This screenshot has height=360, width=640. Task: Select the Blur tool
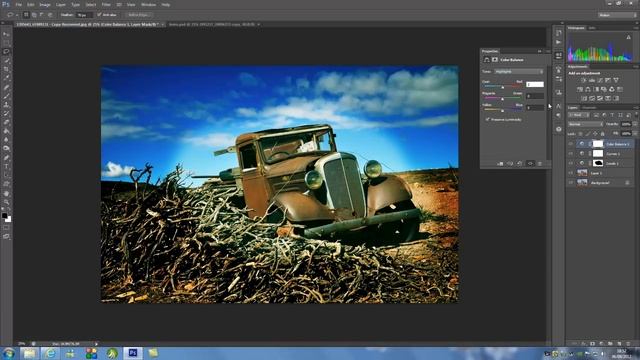point(6,140)
